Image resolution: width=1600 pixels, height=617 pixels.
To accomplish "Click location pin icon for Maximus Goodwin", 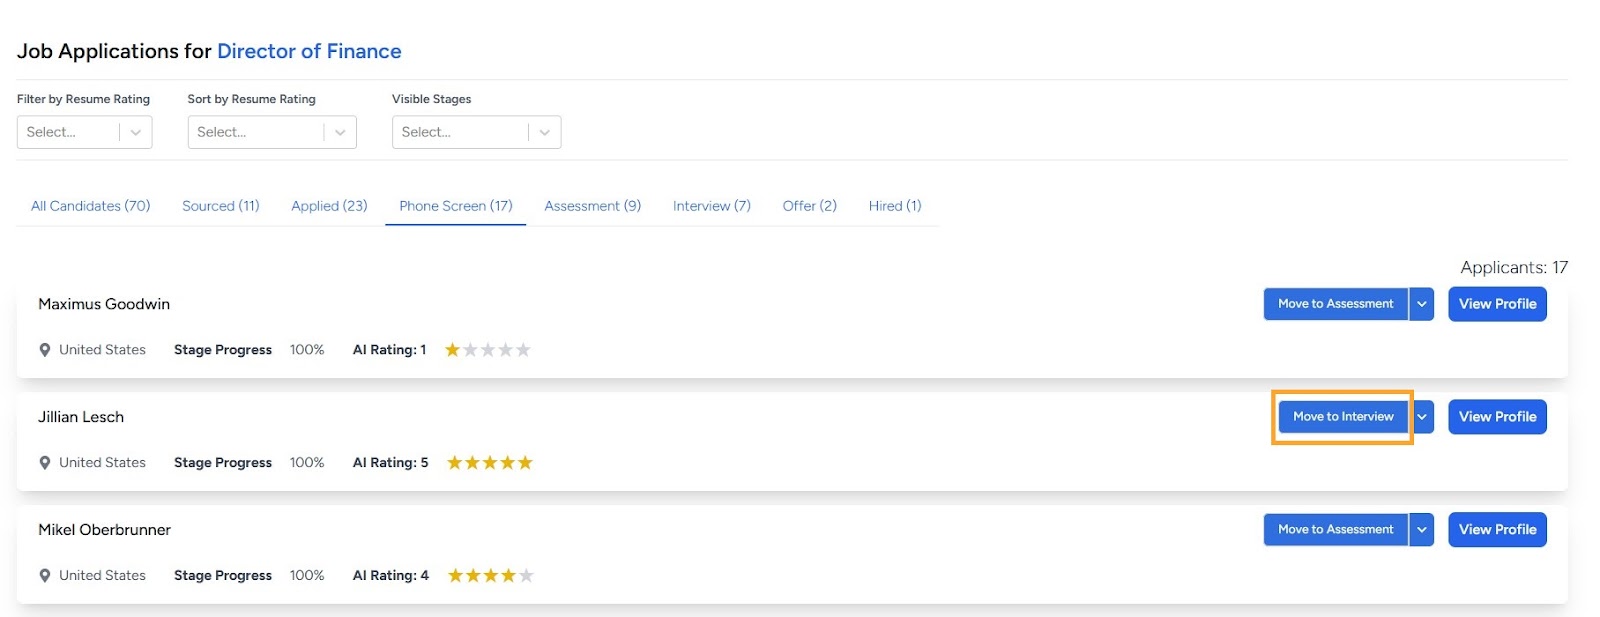I will coord(45,350).
